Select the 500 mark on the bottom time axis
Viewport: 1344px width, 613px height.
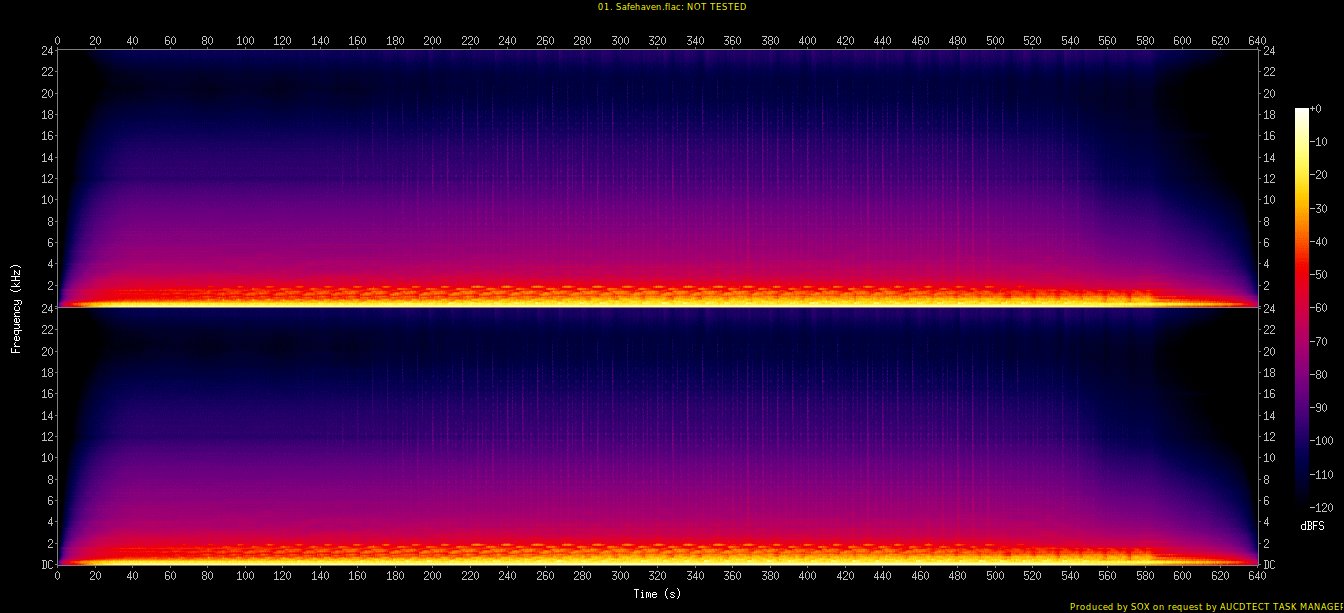pos(995,577)
